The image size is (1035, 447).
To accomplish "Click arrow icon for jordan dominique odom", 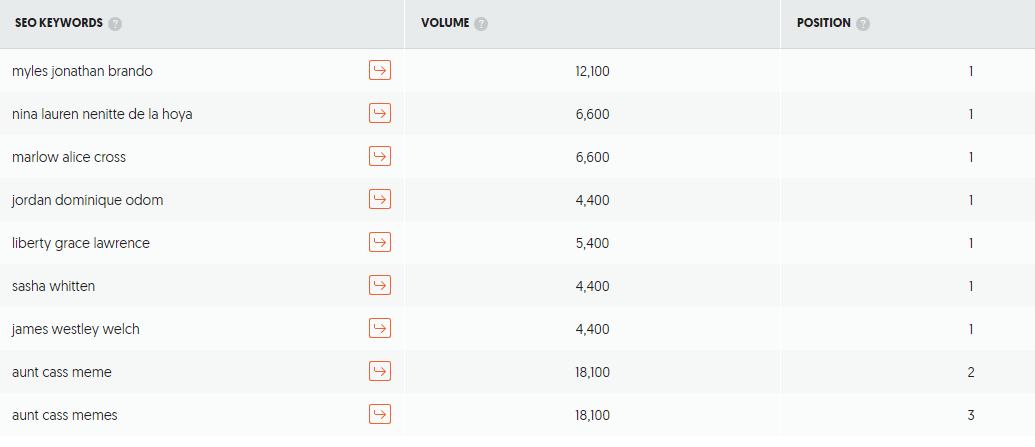I will pos(380,199).
